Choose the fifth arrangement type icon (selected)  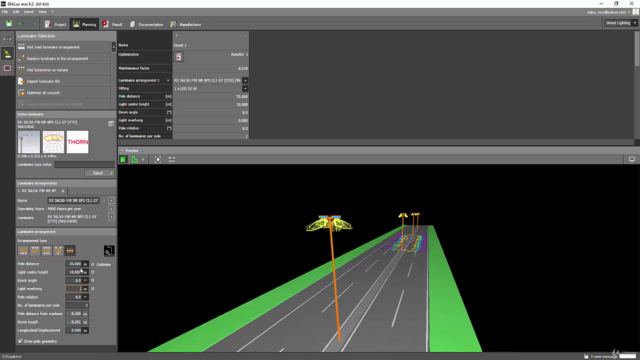[x=70, y=251]
